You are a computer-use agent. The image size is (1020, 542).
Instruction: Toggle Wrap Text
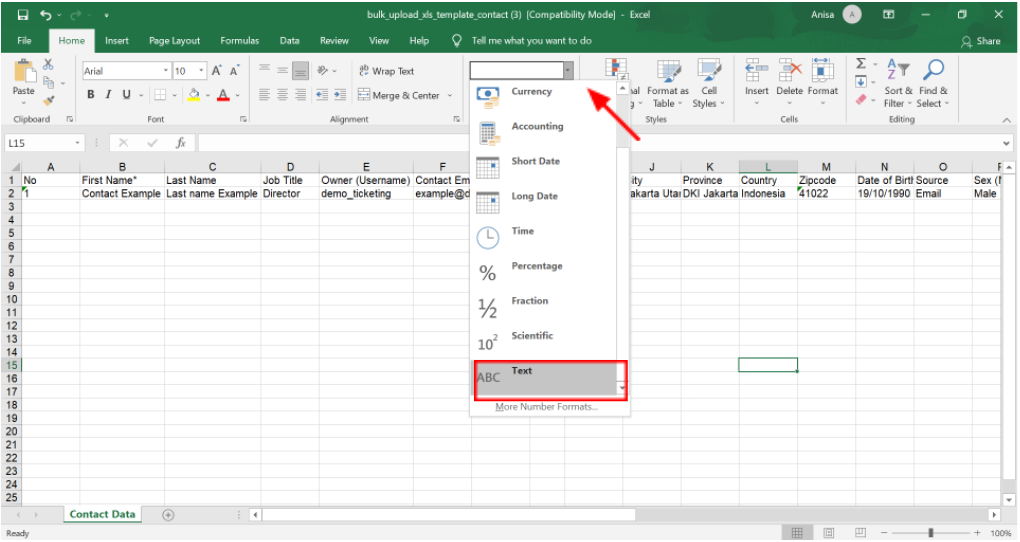(386, 71)
